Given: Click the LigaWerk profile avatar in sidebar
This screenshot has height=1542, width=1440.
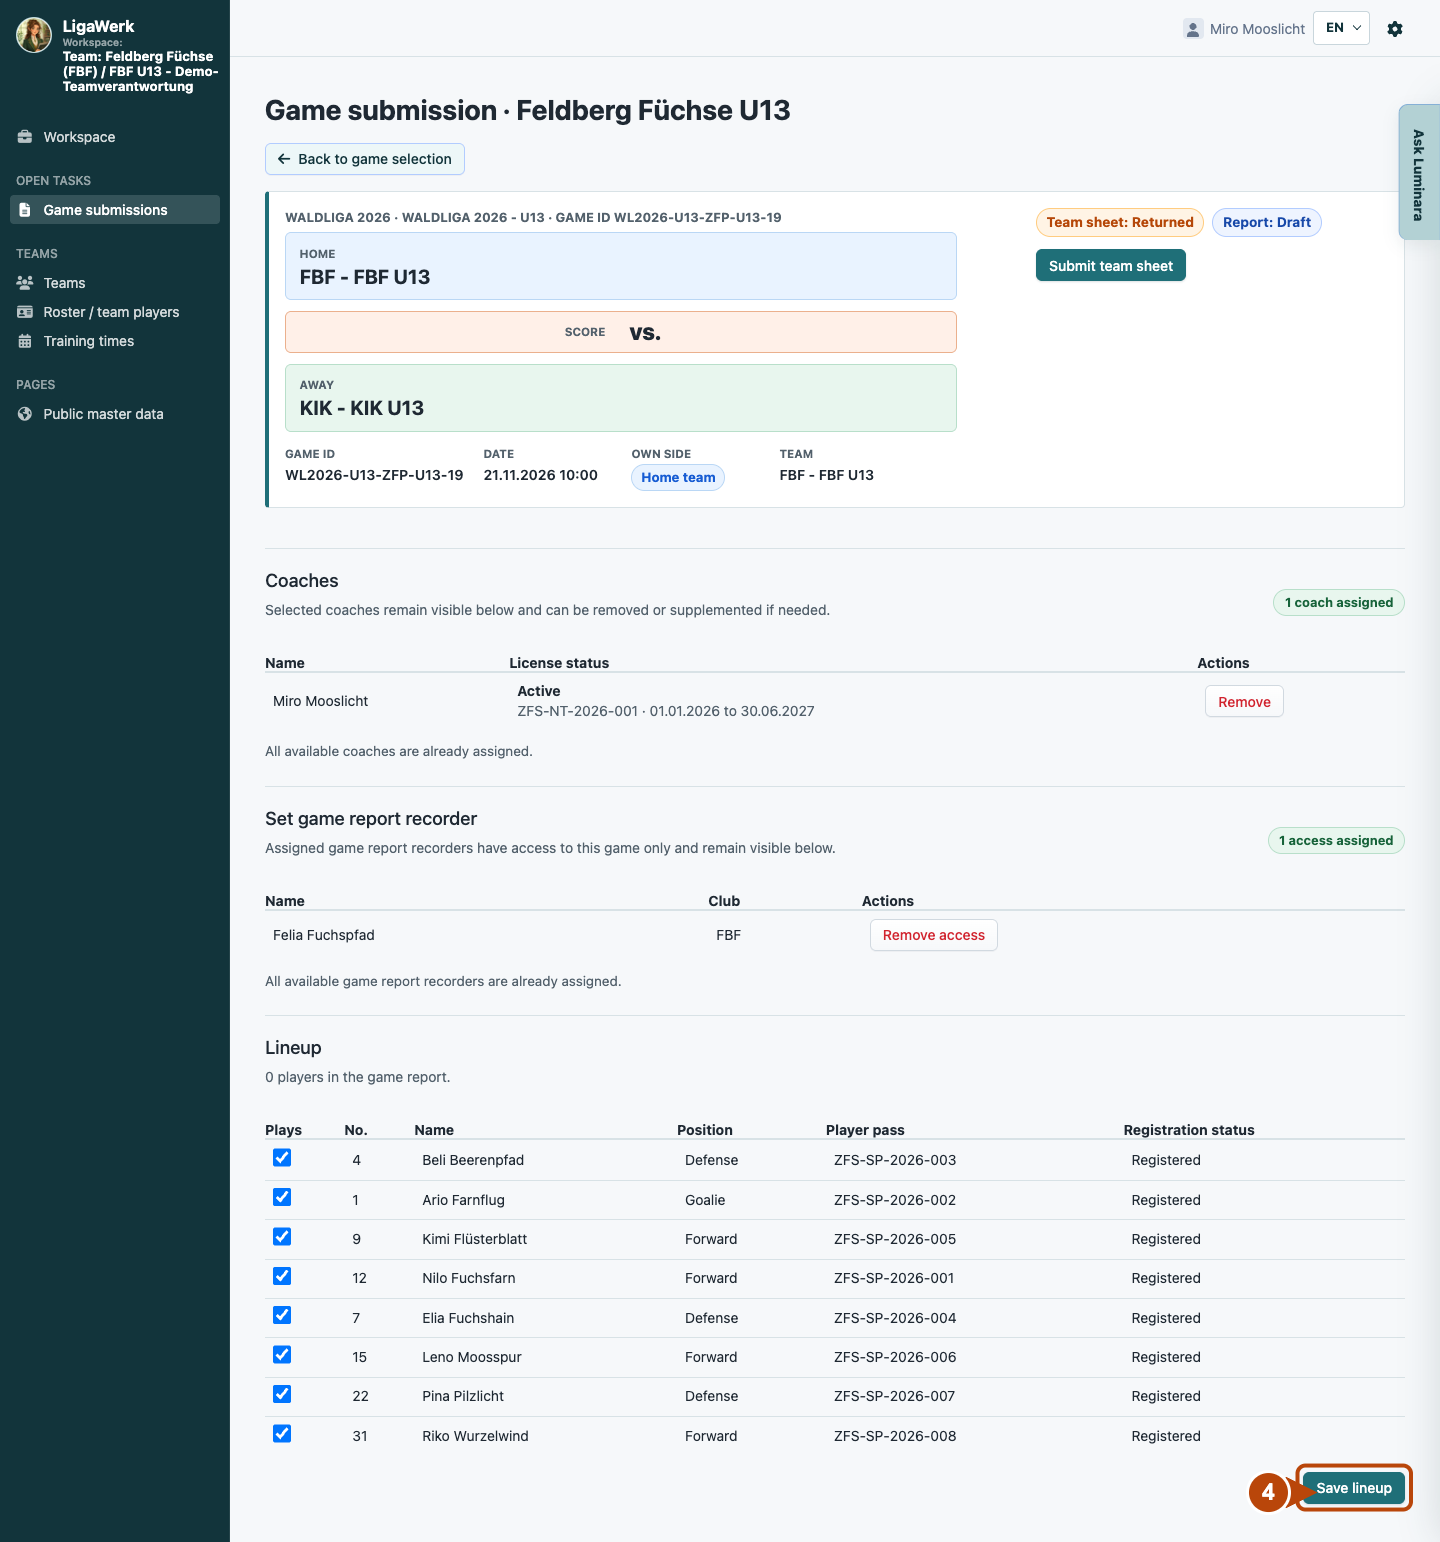Looking at the screenshot, I should point(34,35).
